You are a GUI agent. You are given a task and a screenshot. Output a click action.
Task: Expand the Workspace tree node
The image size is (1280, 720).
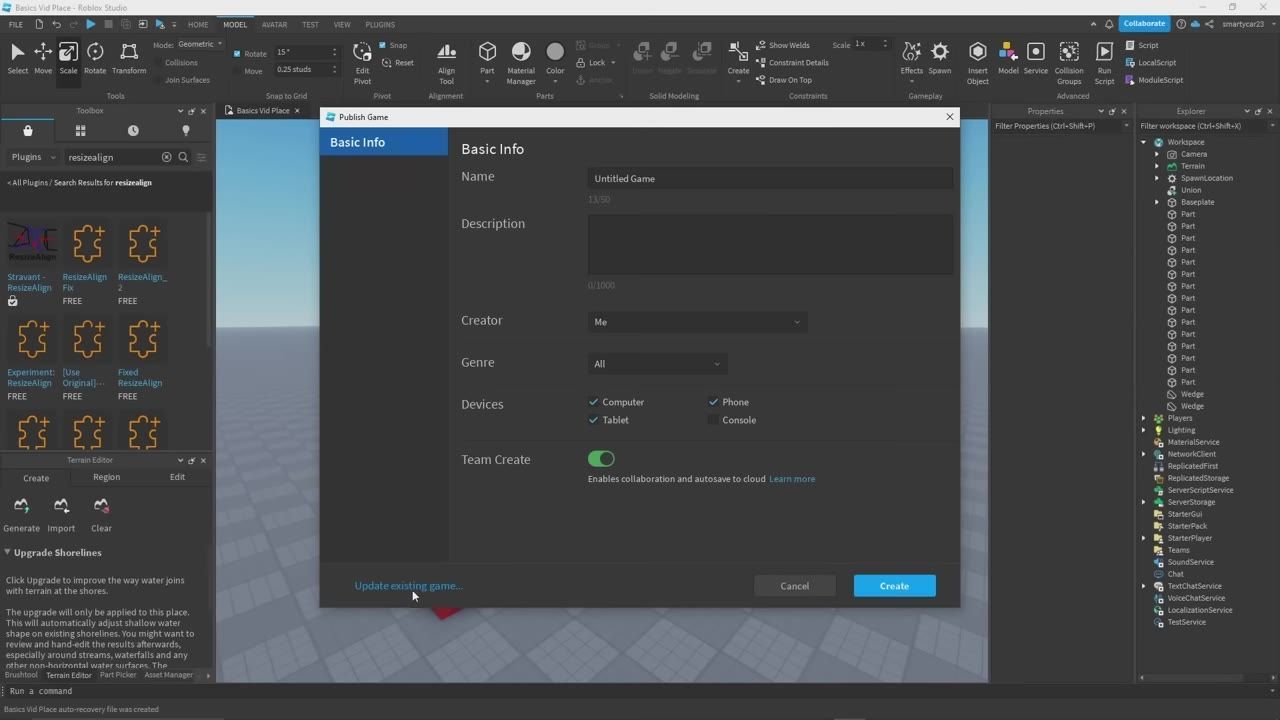[1144, 142]
